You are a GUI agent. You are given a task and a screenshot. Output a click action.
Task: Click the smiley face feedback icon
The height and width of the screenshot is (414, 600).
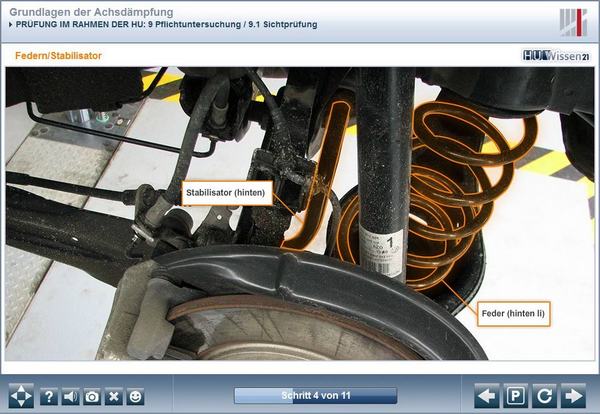[135, 397]
